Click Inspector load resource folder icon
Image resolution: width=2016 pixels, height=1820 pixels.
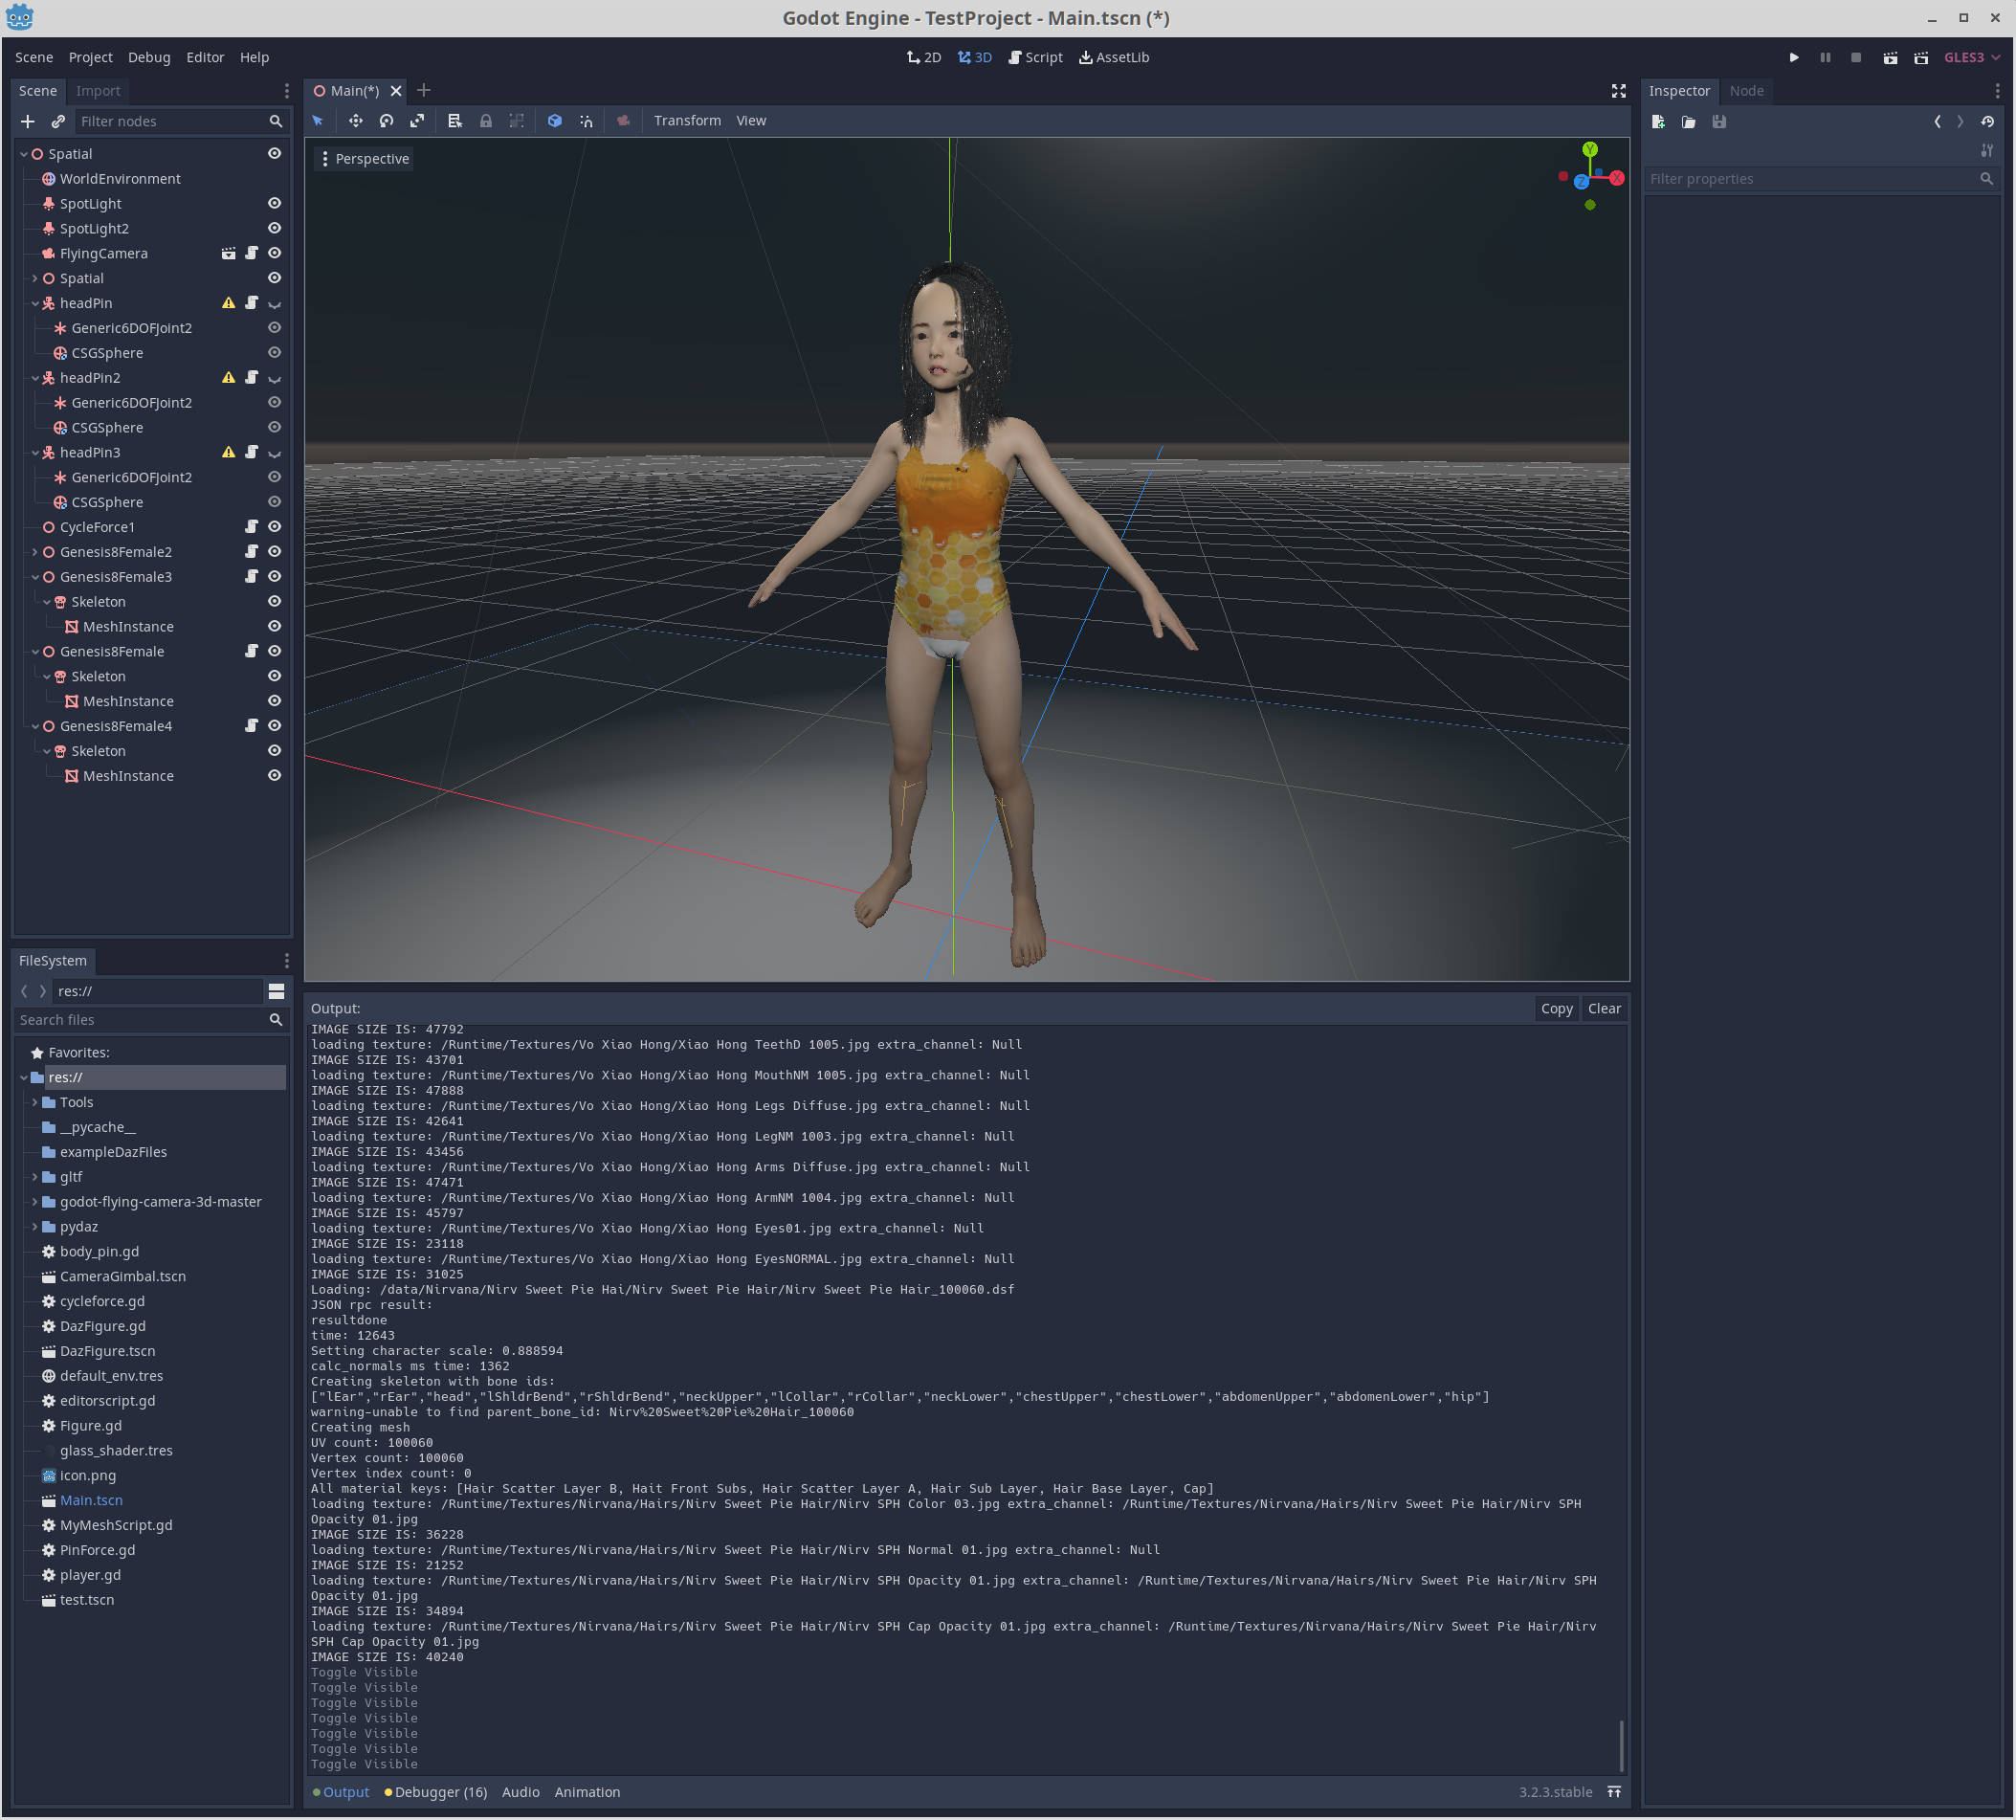[x=1688, y=122]
